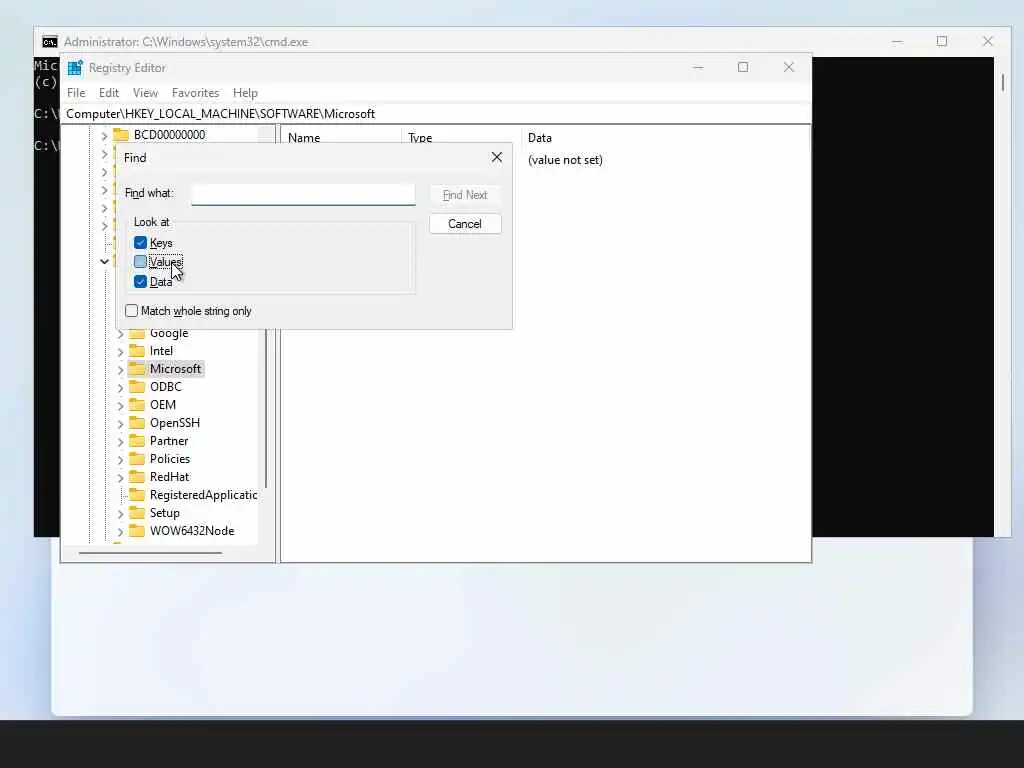Maximize the Registry Editor window

coord(743,67)
